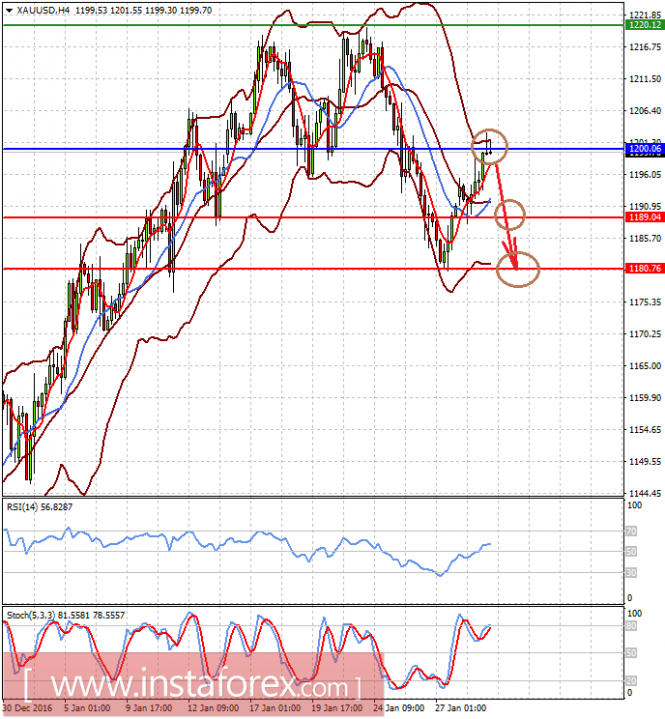Click the circle around the 1200 level candles

[489, 147]
